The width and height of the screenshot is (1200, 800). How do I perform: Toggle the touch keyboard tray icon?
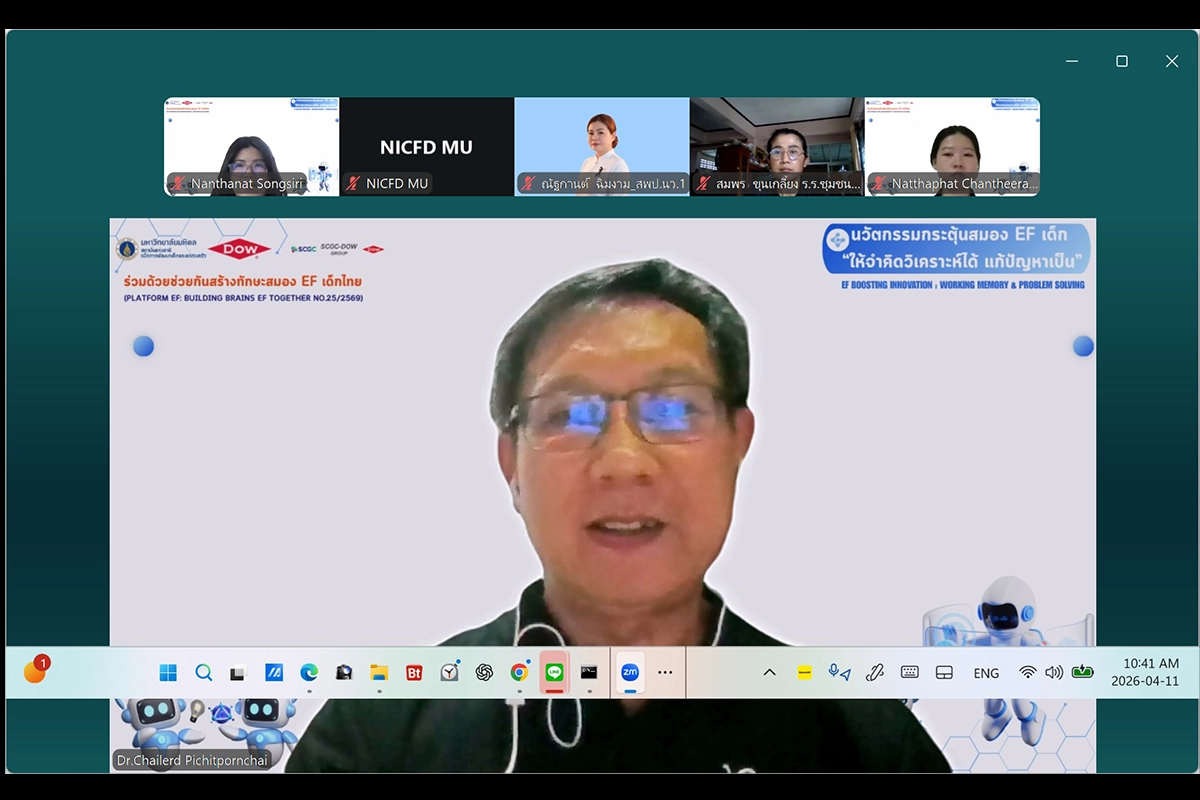click(x=909, y=673)
